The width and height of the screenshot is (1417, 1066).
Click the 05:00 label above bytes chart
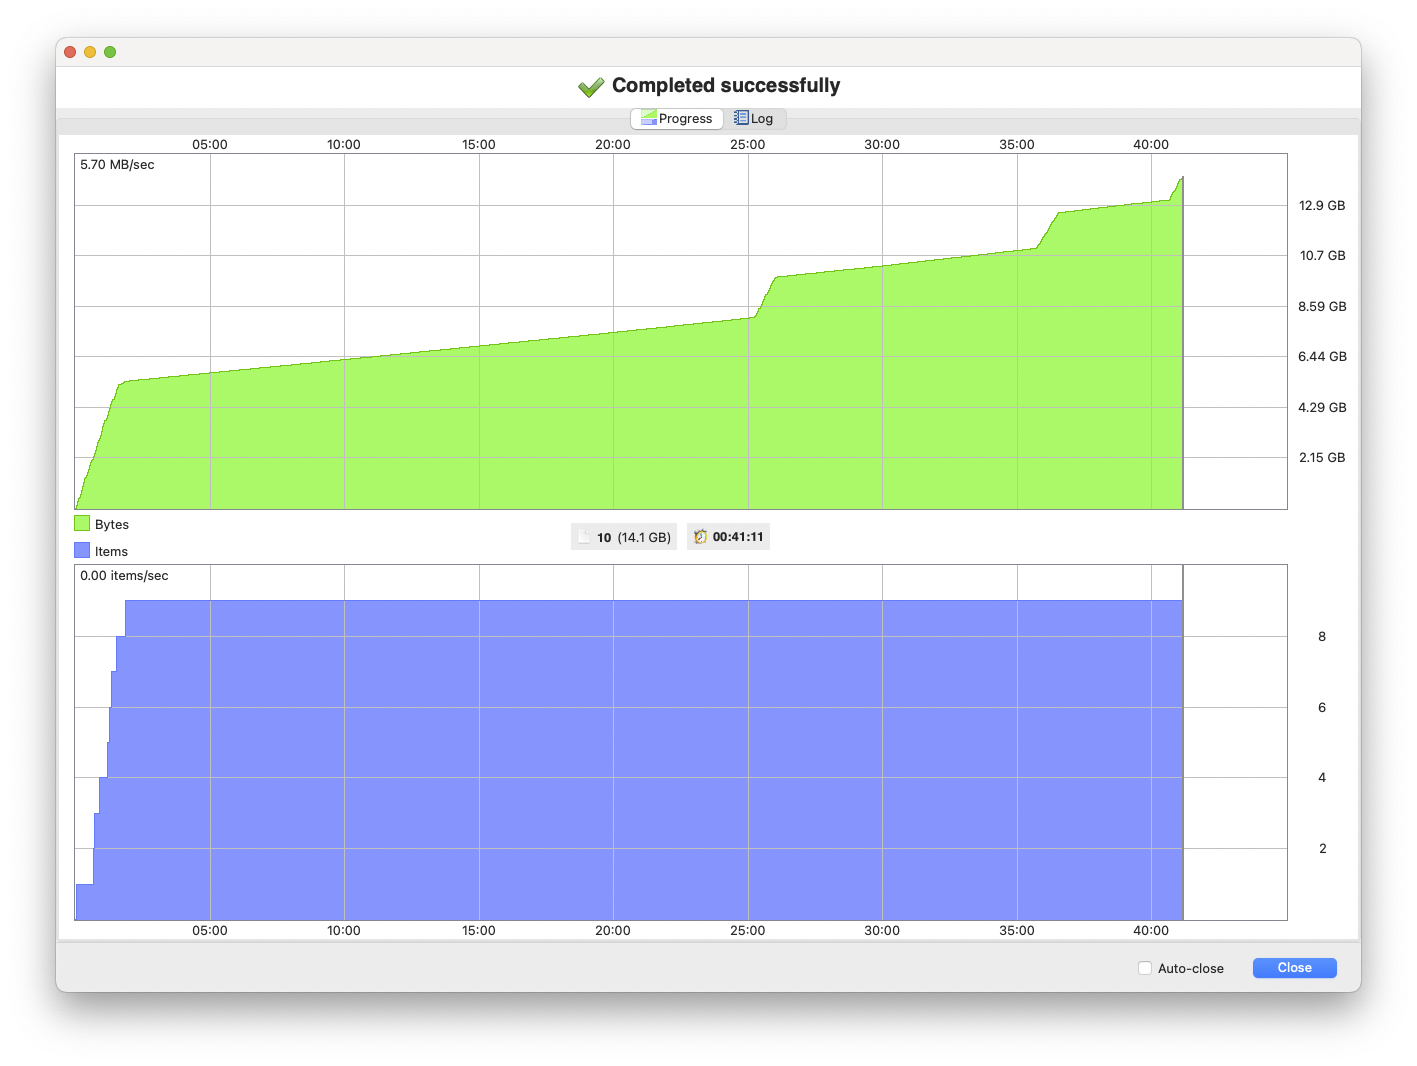(x=210, y=145)
